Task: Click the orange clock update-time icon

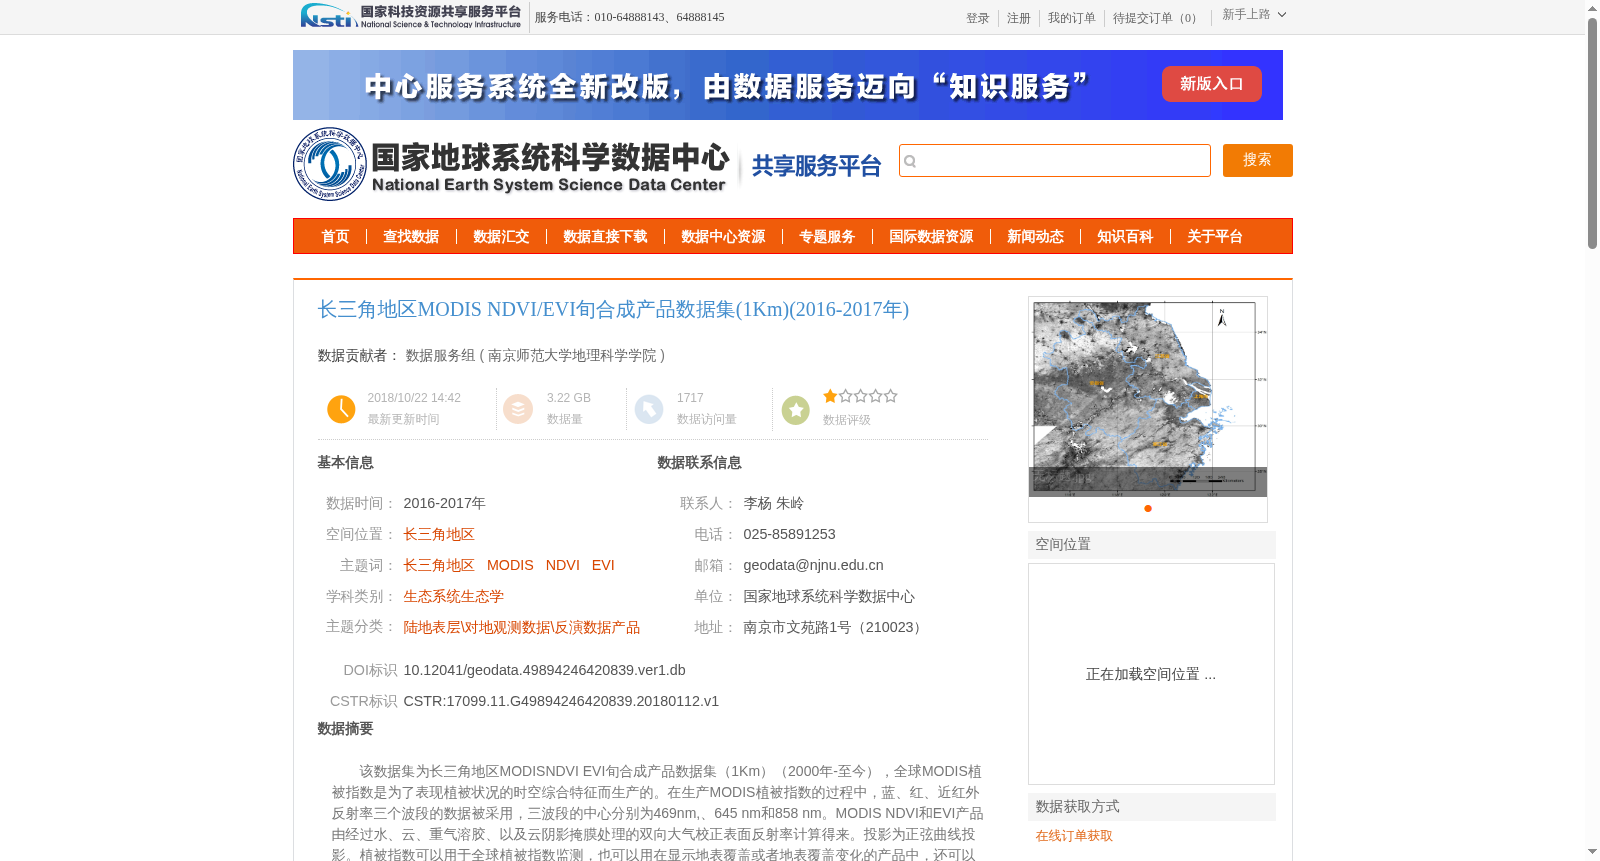Action: (341, 409)
